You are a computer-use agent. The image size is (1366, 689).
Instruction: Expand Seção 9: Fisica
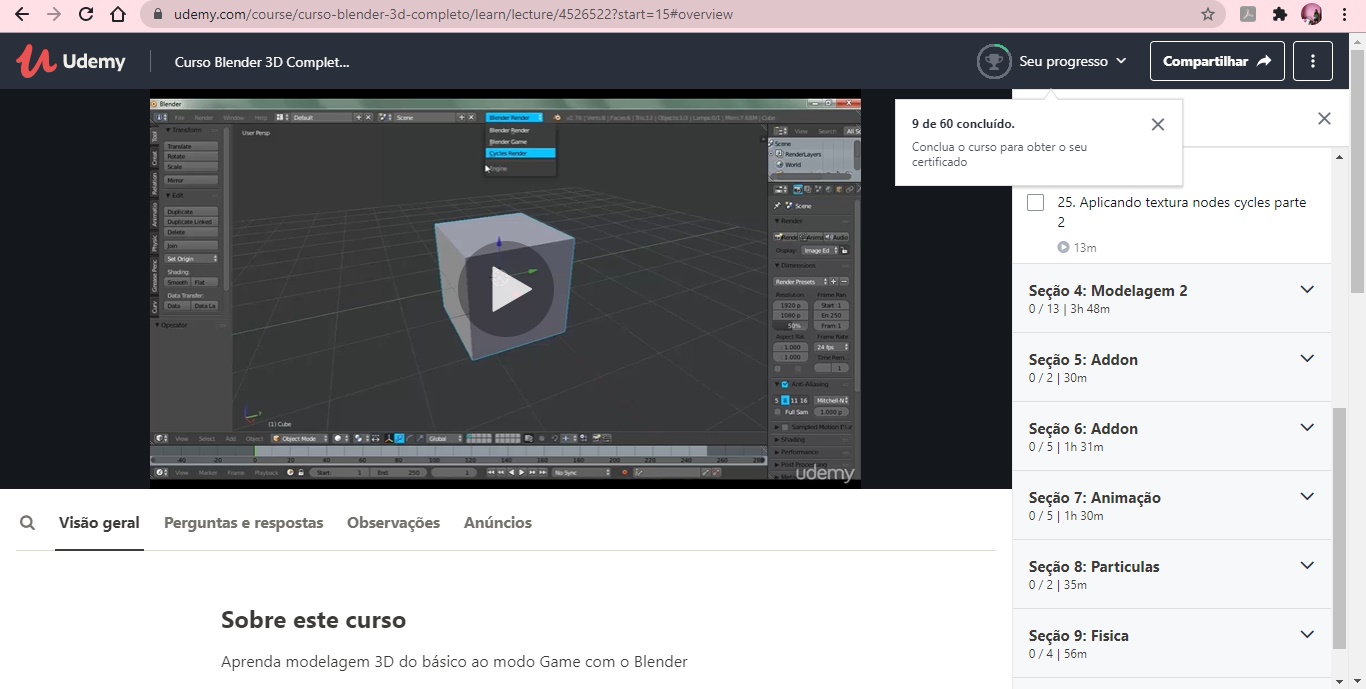click(1172, 643)
